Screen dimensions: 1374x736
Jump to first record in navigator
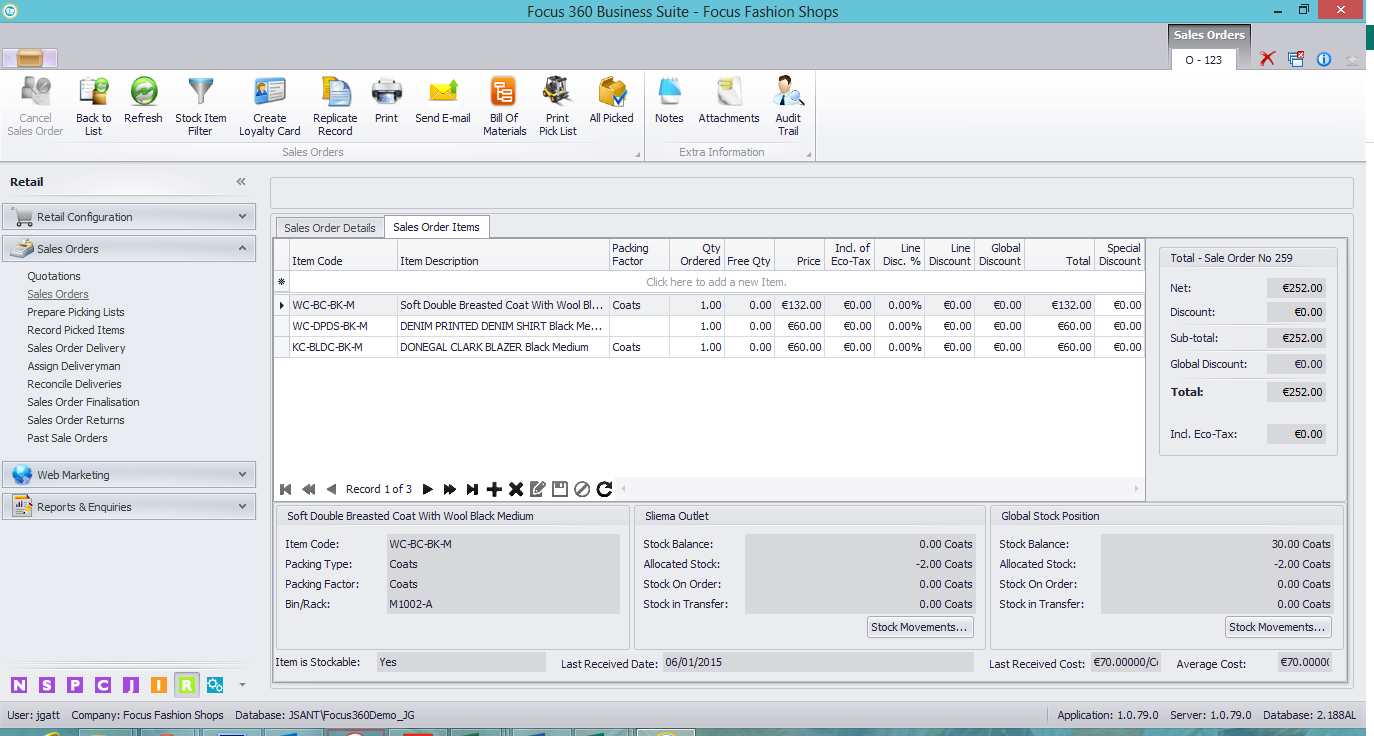point(286,489)
